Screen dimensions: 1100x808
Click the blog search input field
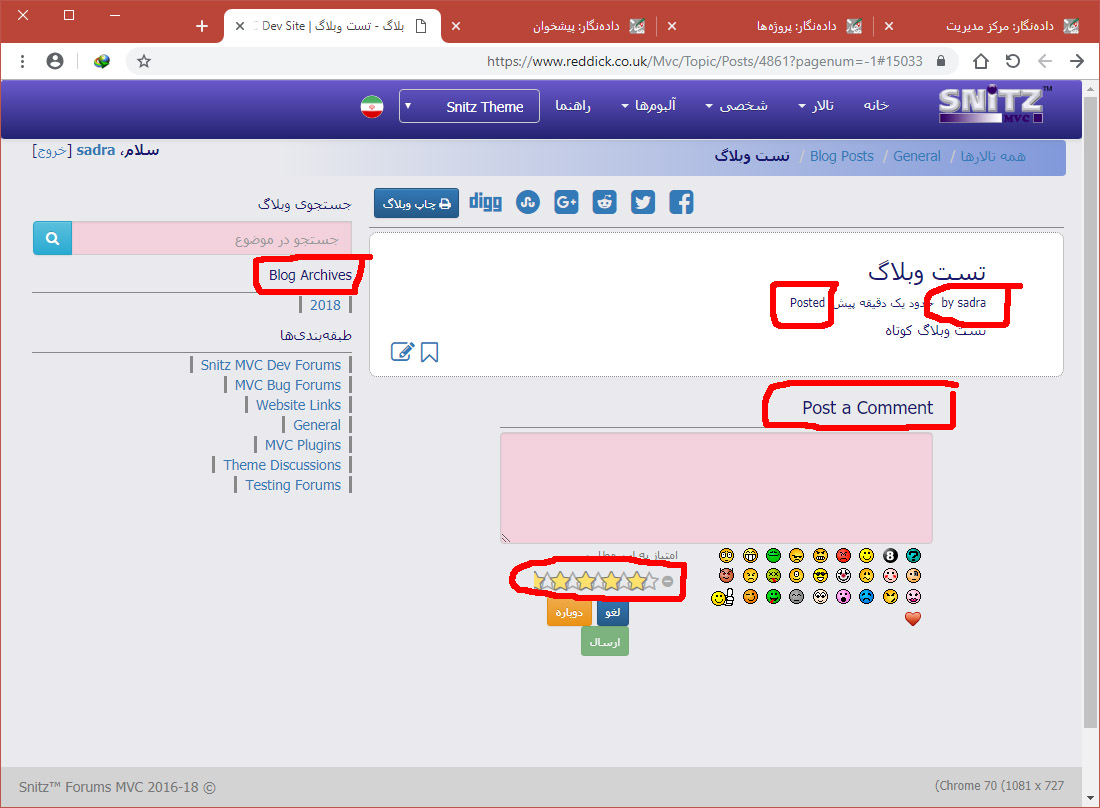[212, 240]
